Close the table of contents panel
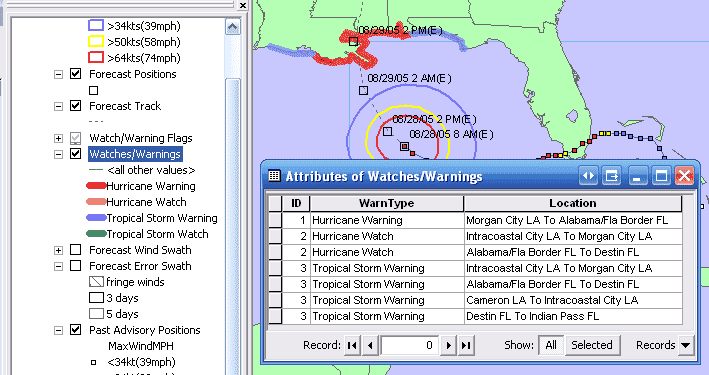The image size is (709, 375). (x=243, y=5)
